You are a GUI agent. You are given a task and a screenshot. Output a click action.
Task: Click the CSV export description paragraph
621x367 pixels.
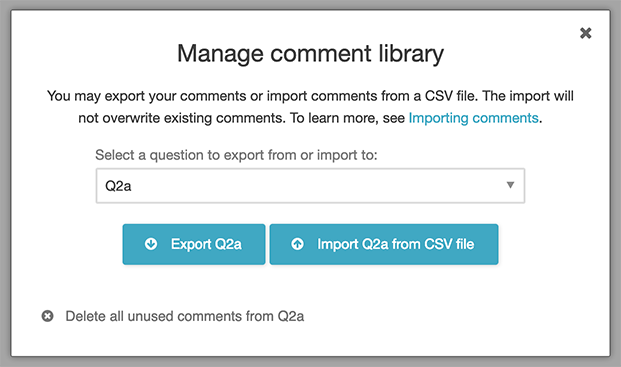[x=310, y=107]
